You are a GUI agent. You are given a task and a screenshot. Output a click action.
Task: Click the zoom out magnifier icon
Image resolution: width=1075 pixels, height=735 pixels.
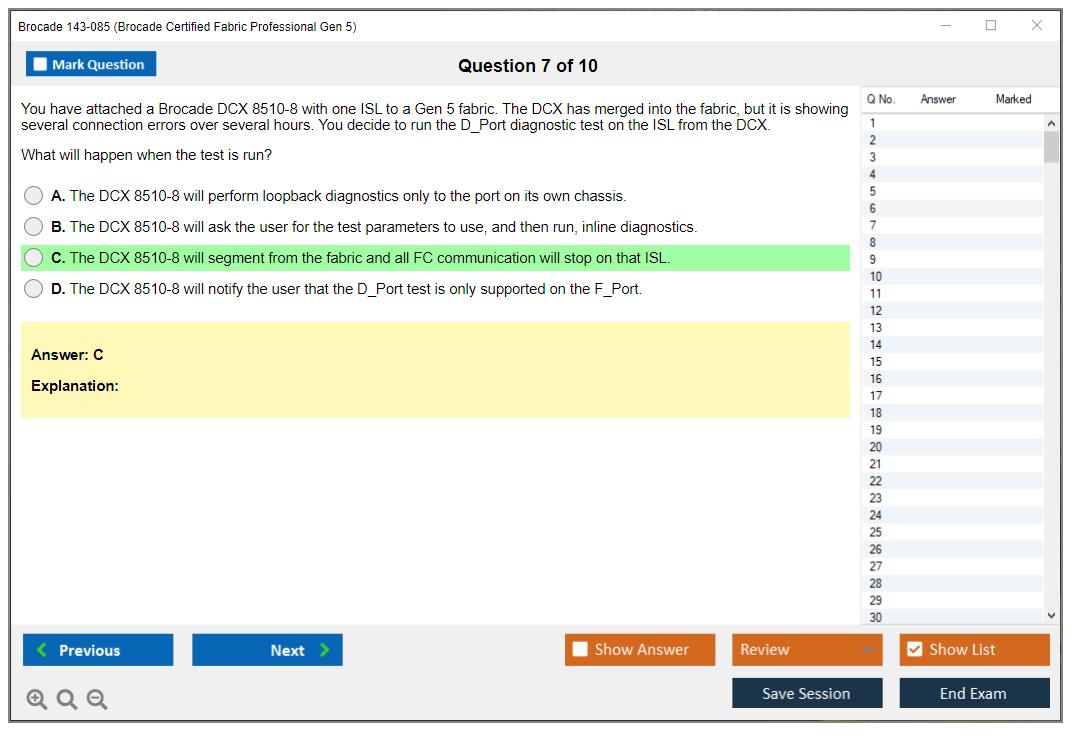click(97, 700)
